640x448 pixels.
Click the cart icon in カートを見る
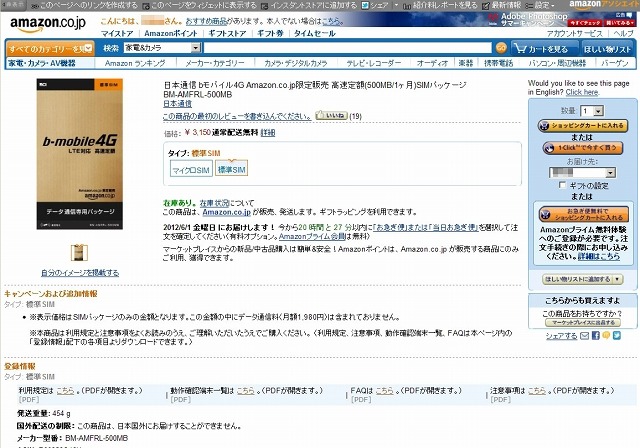click(x=520, y=49)
